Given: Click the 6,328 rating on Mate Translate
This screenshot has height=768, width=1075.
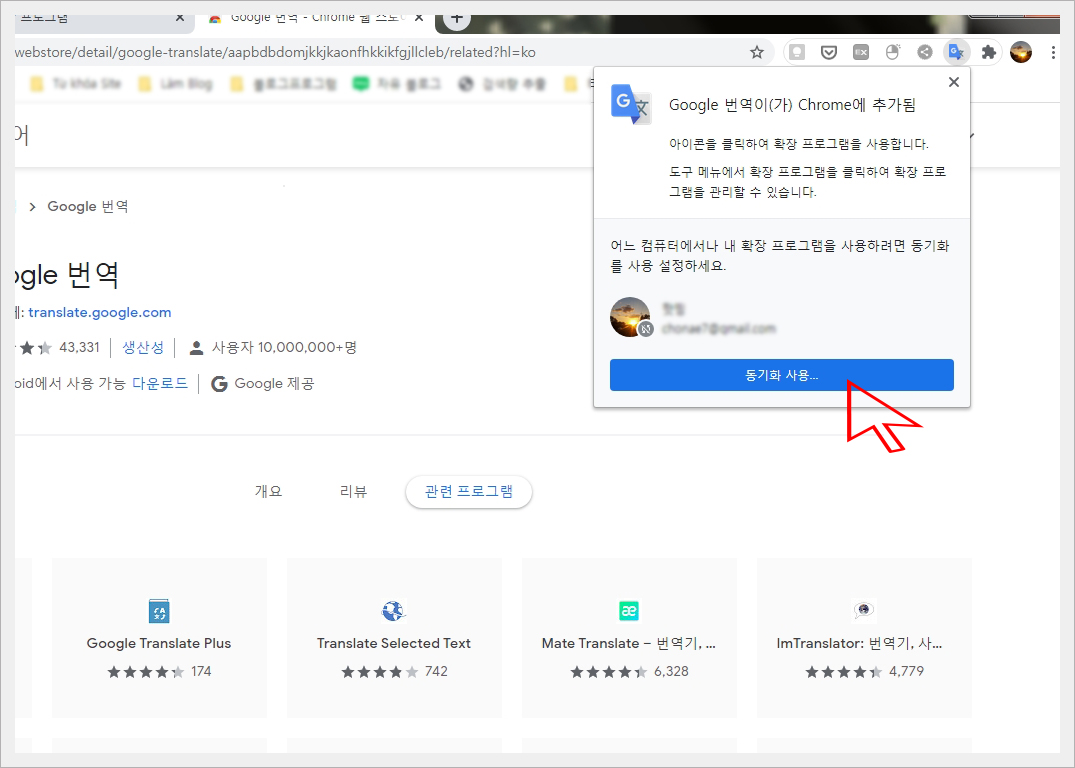Looking at the screenshot, I should 671,671.
